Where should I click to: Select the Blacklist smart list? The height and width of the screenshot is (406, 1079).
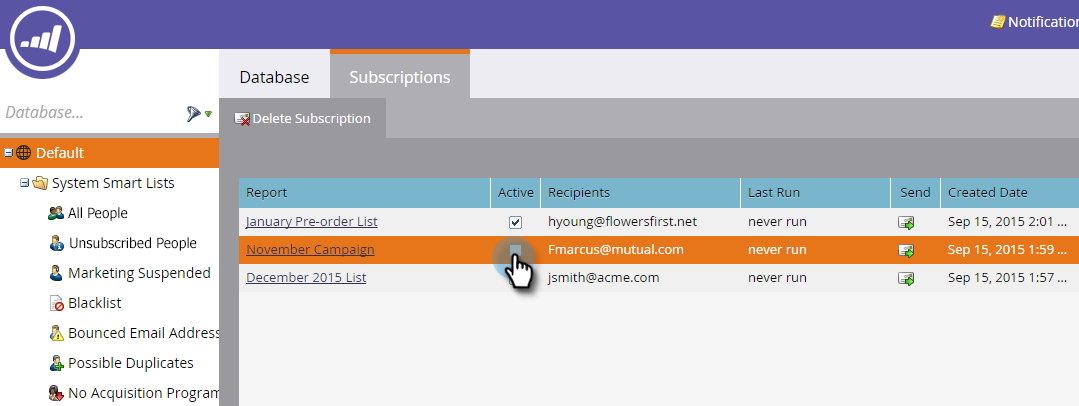pyautogui.click(x=96, y=303)
